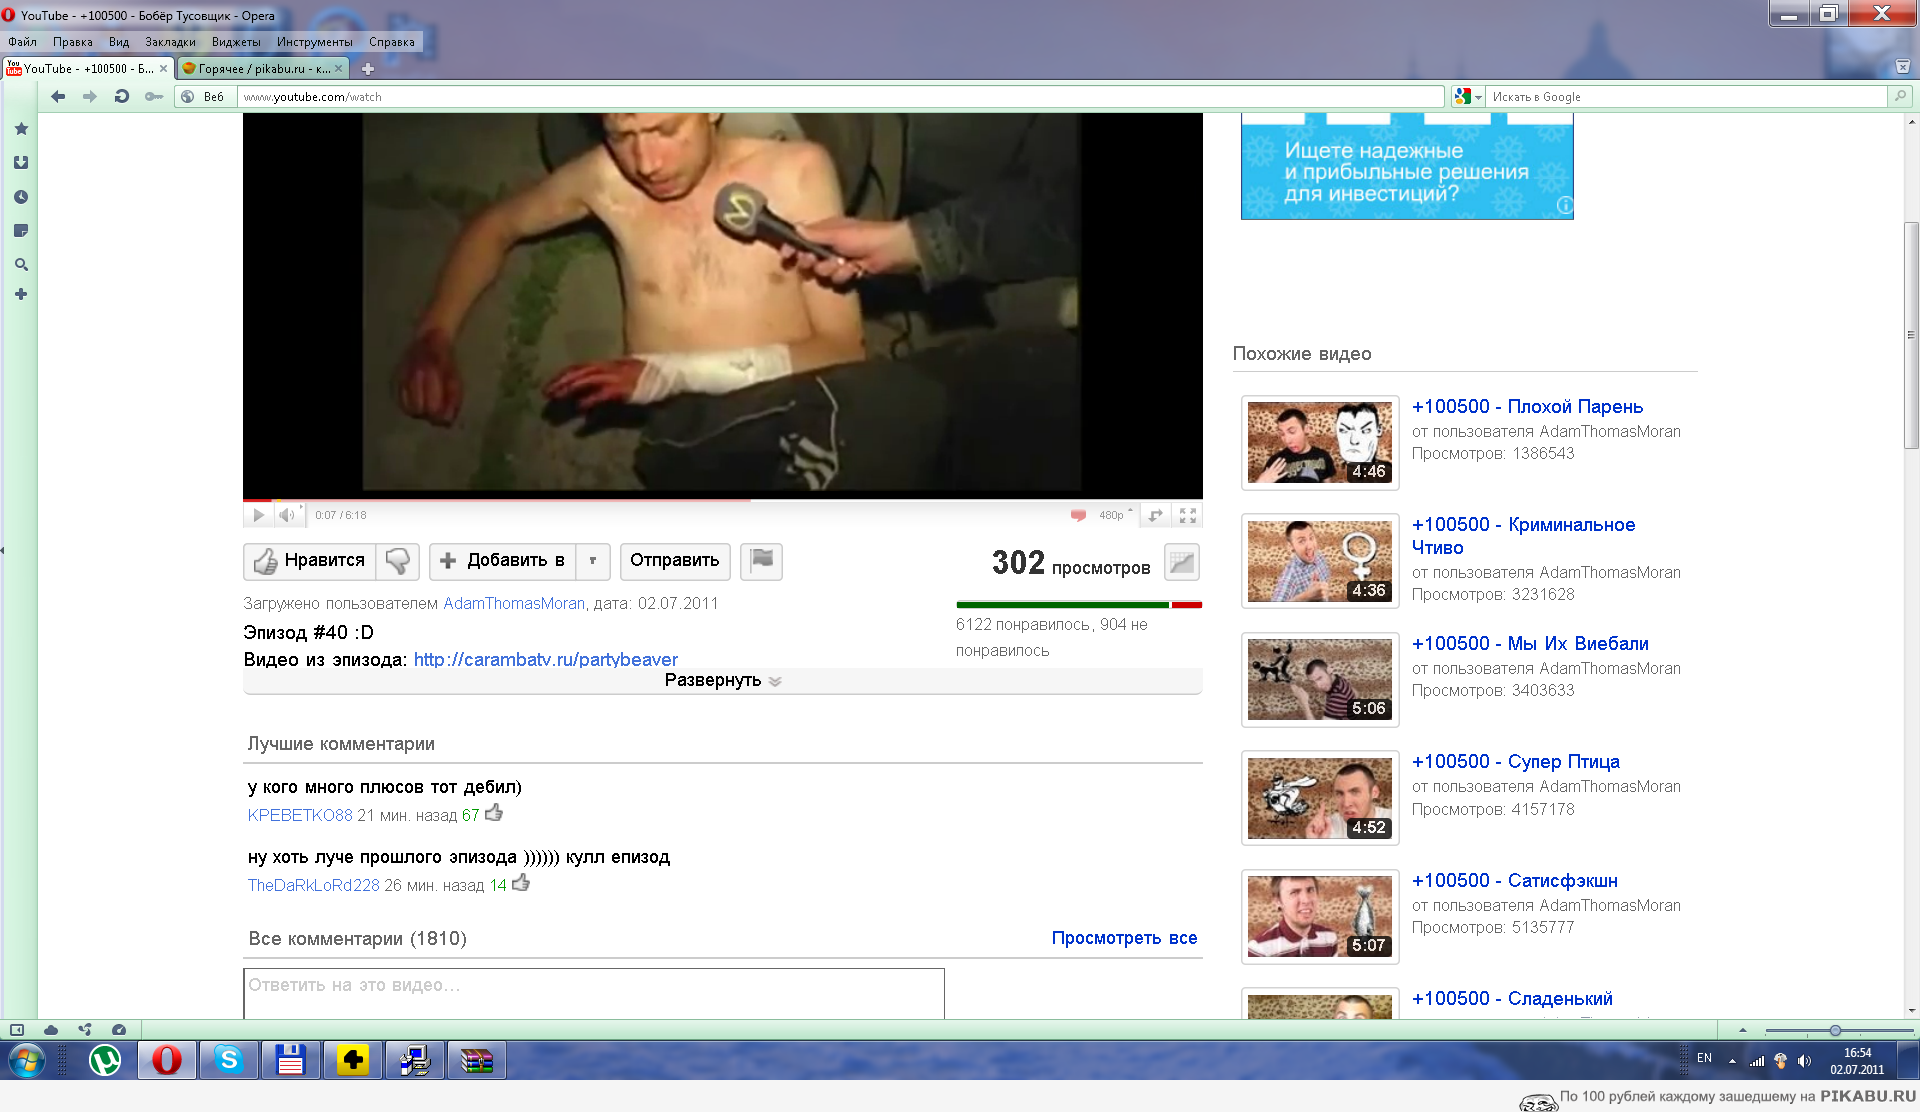Flag the video with the flag button
Image resolution: width=1920 pixels, height=1112 pixels.
click(761, 561)
